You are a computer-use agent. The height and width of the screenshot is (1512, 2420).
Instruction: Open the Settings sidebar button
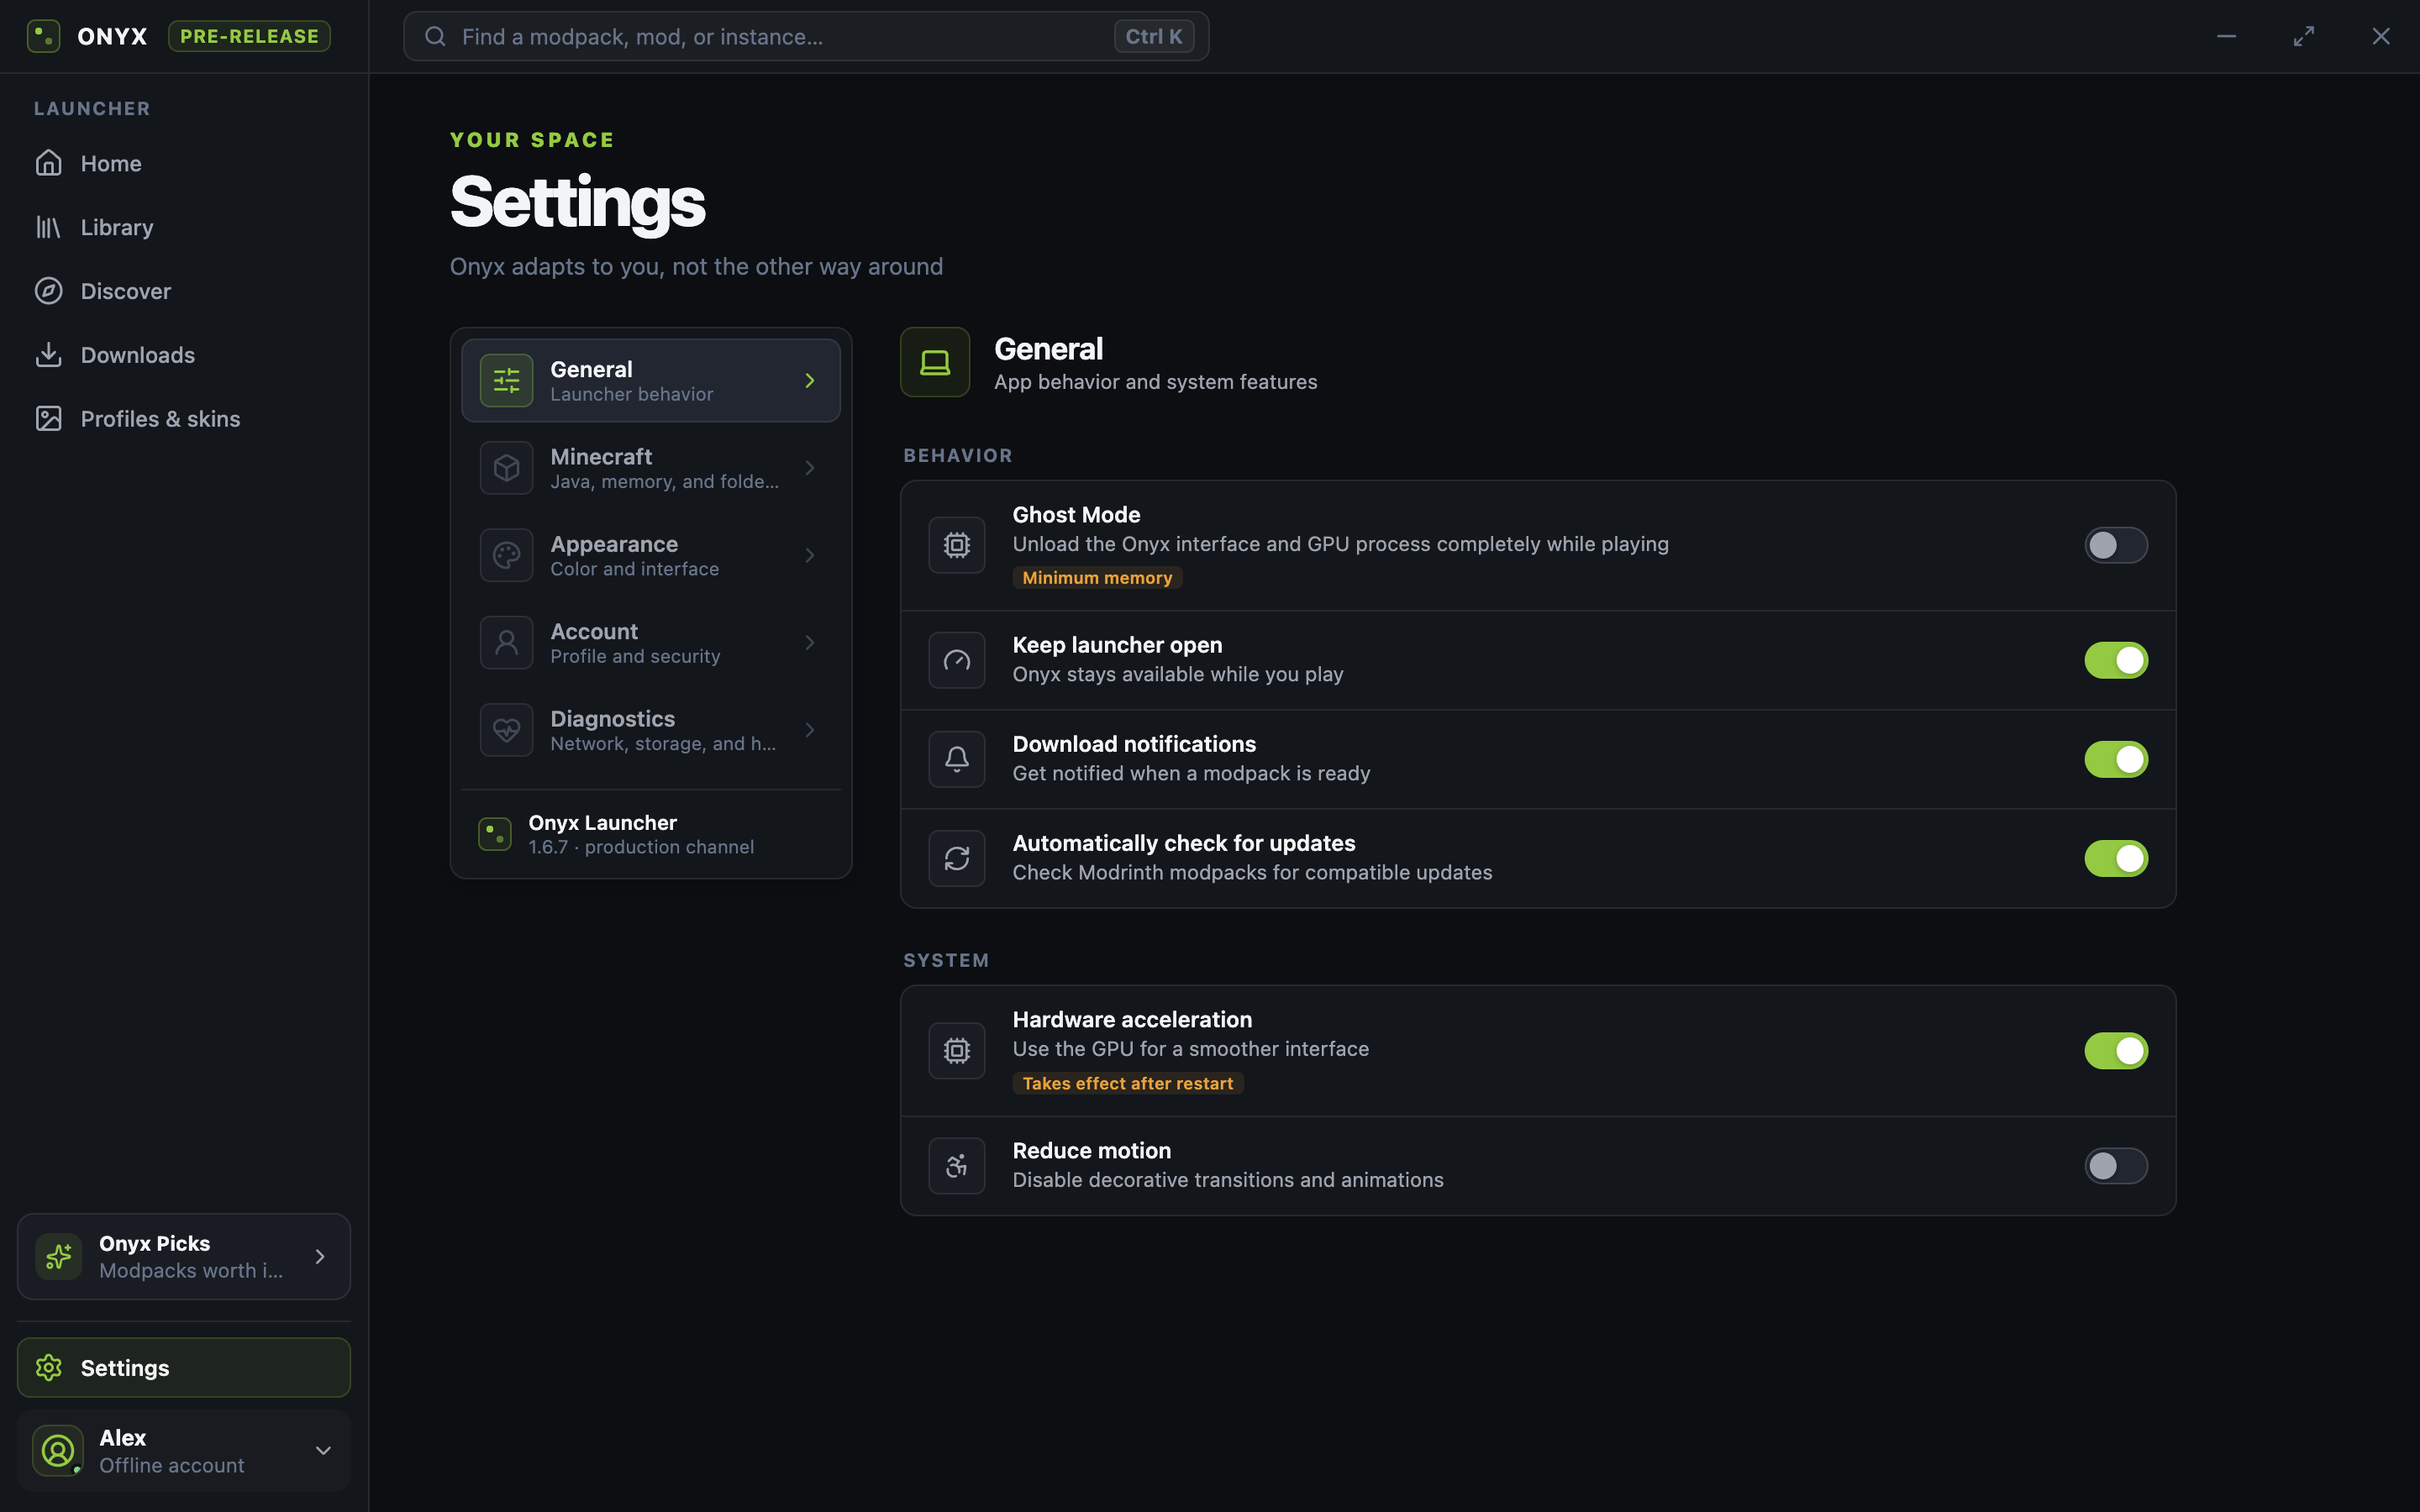[184, 1367]
